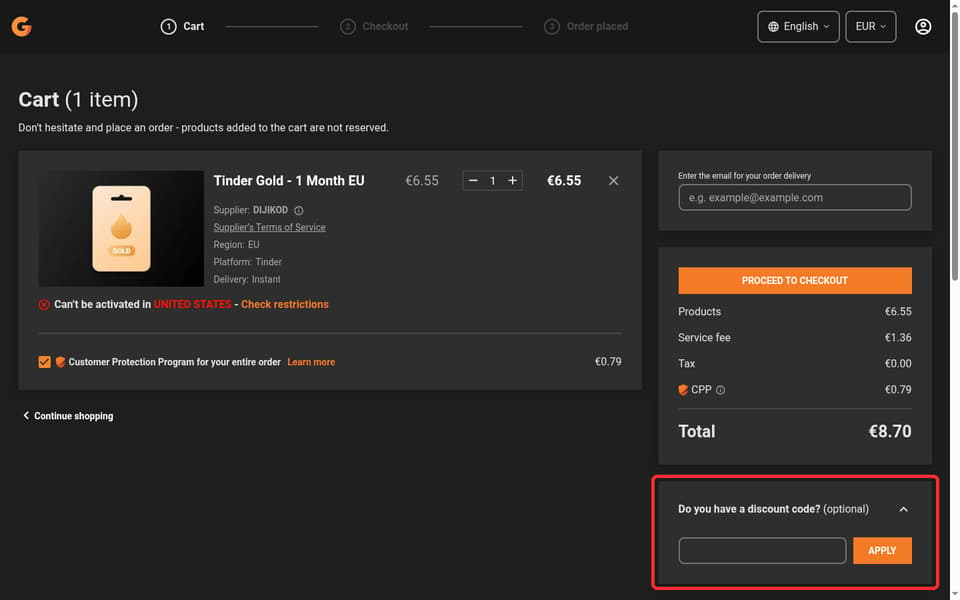960x600 pixels.
Task: Click the red restriction warning icon
Action: click(x=44, y=304)
